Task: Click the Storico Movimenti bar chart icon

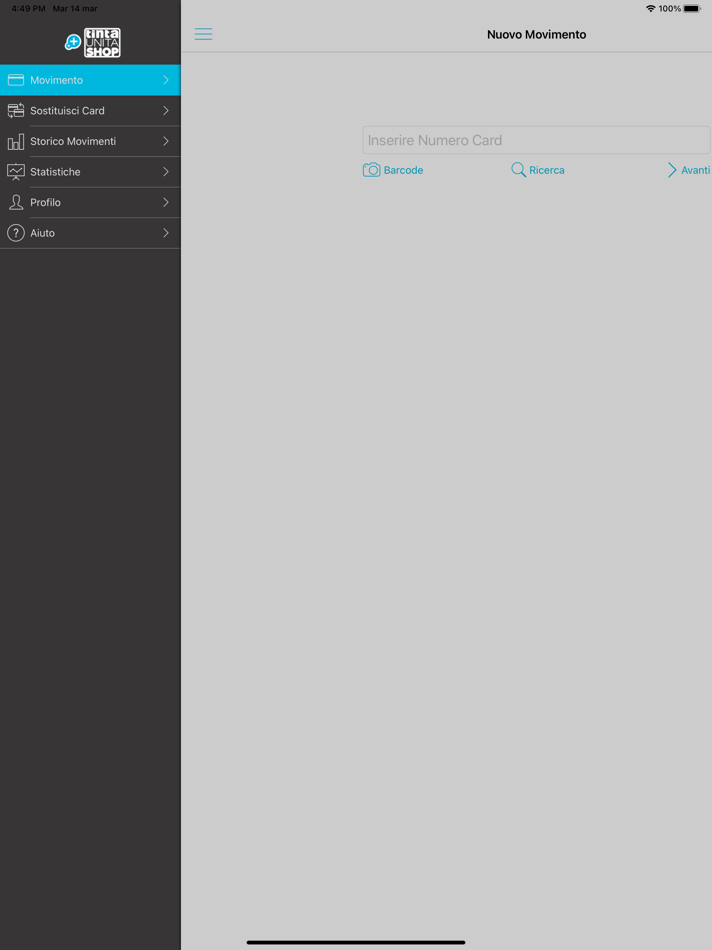Action: 16,142
